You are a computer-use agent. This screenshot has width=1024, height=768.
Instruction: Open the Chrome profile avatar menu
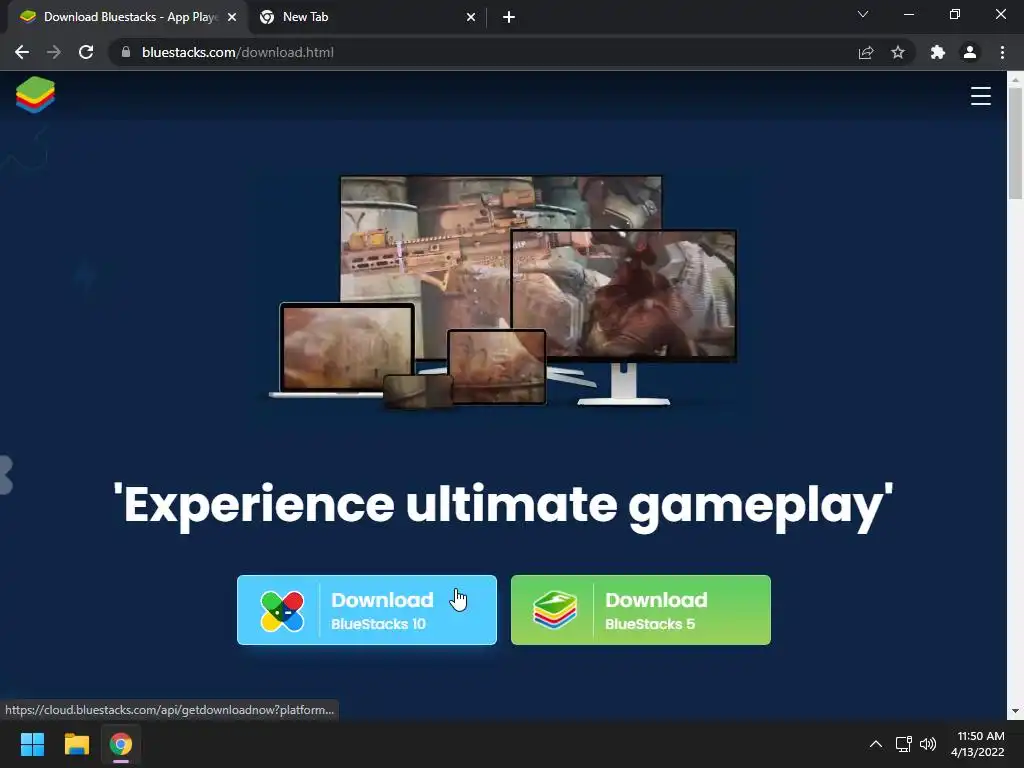(970, 52)
